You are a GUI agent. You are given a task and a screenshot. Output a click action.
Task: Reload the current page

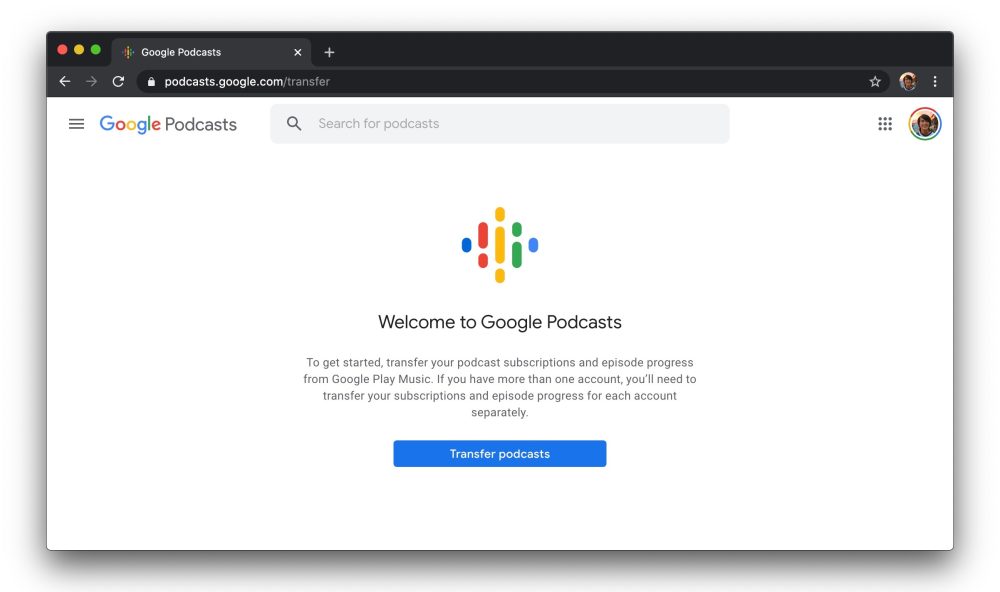[x=118, y=82]
